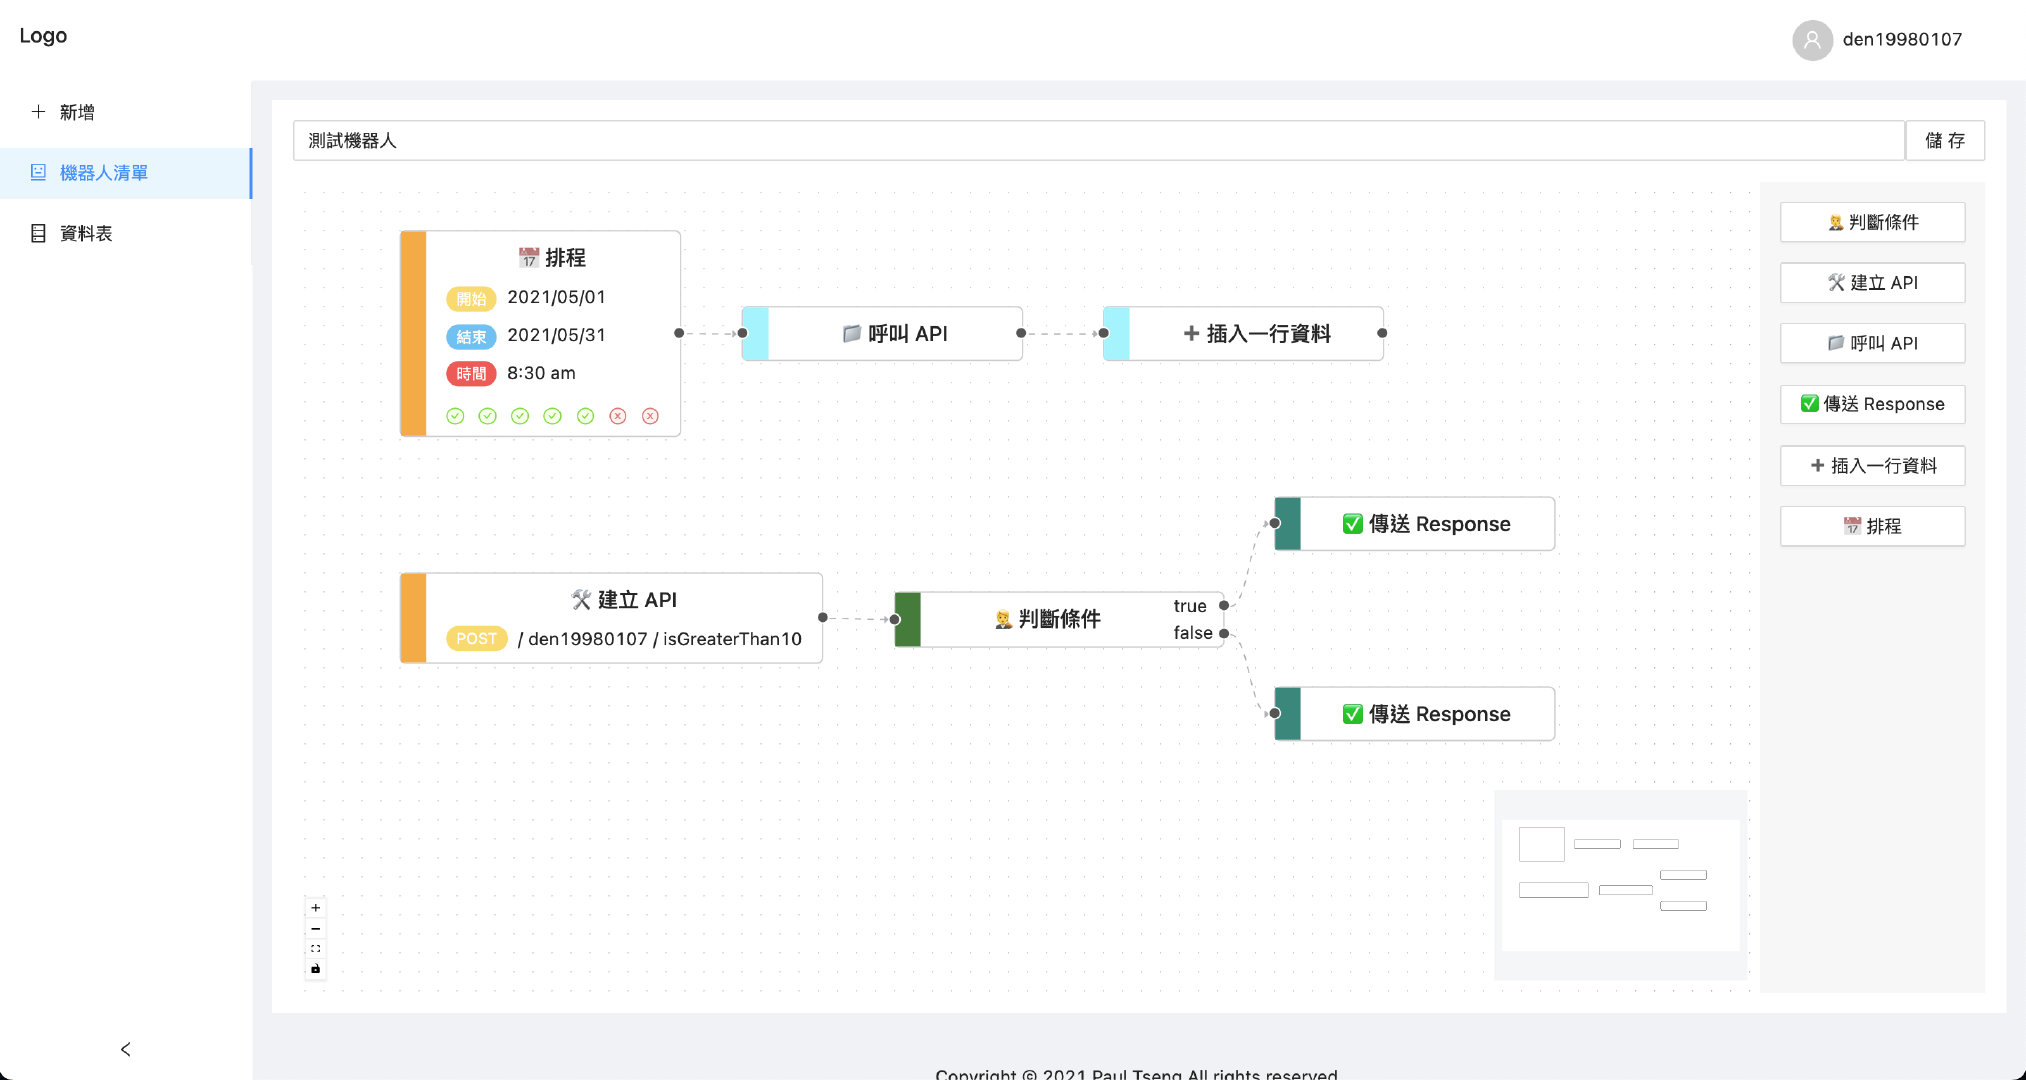Toggle the second green weekday check circle
Screen dimensions: 2026x1080
pyautogui.click(x=487, y=416)
